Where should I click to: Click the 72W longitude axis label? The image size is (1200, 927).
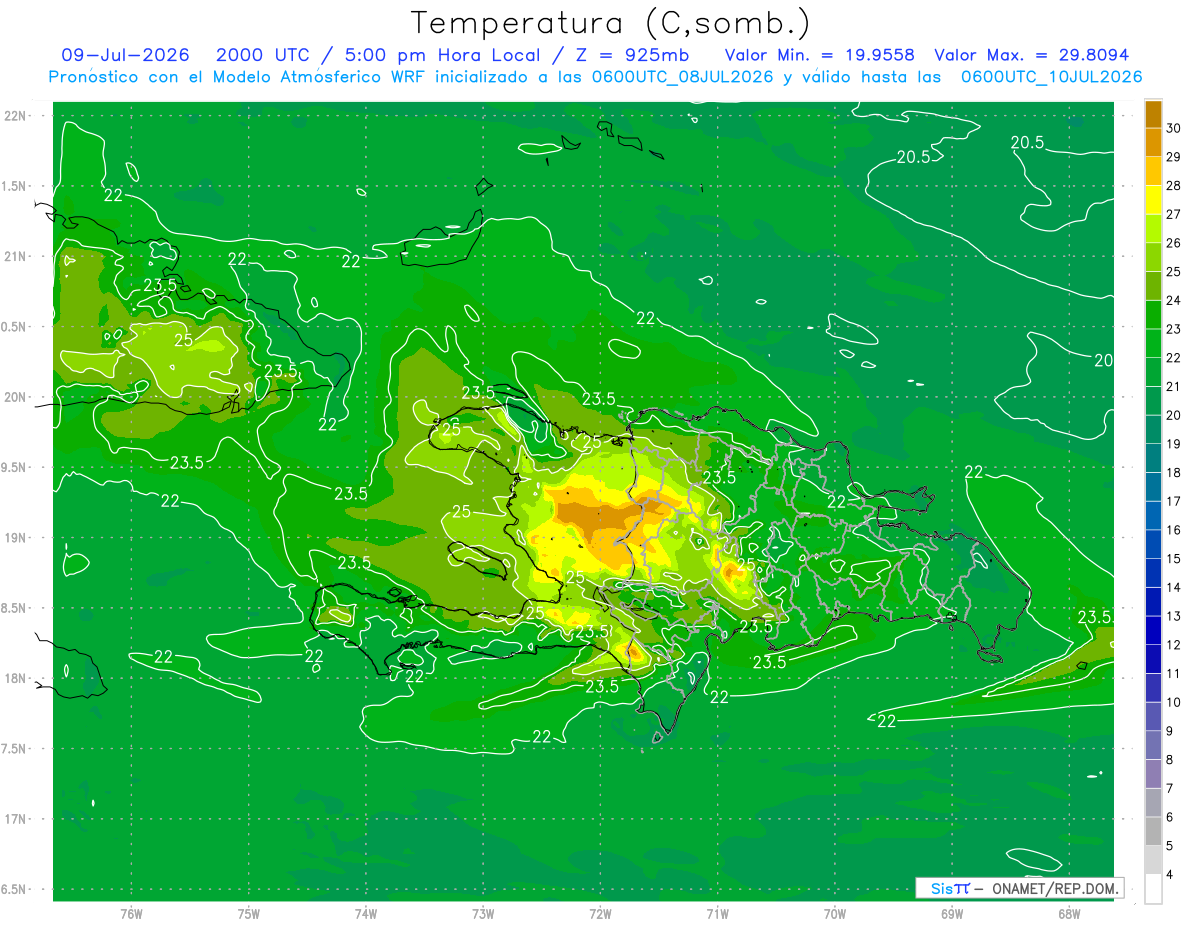coord(600,913)
